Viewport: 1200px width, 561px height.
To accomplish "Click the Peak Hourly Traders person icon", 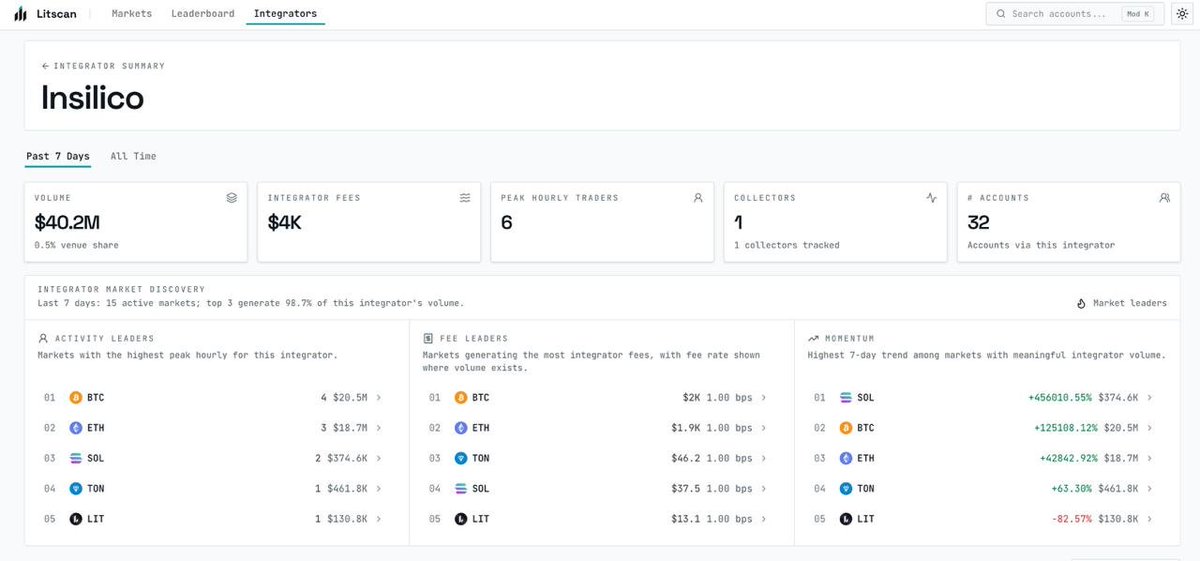I will point(698,198).
